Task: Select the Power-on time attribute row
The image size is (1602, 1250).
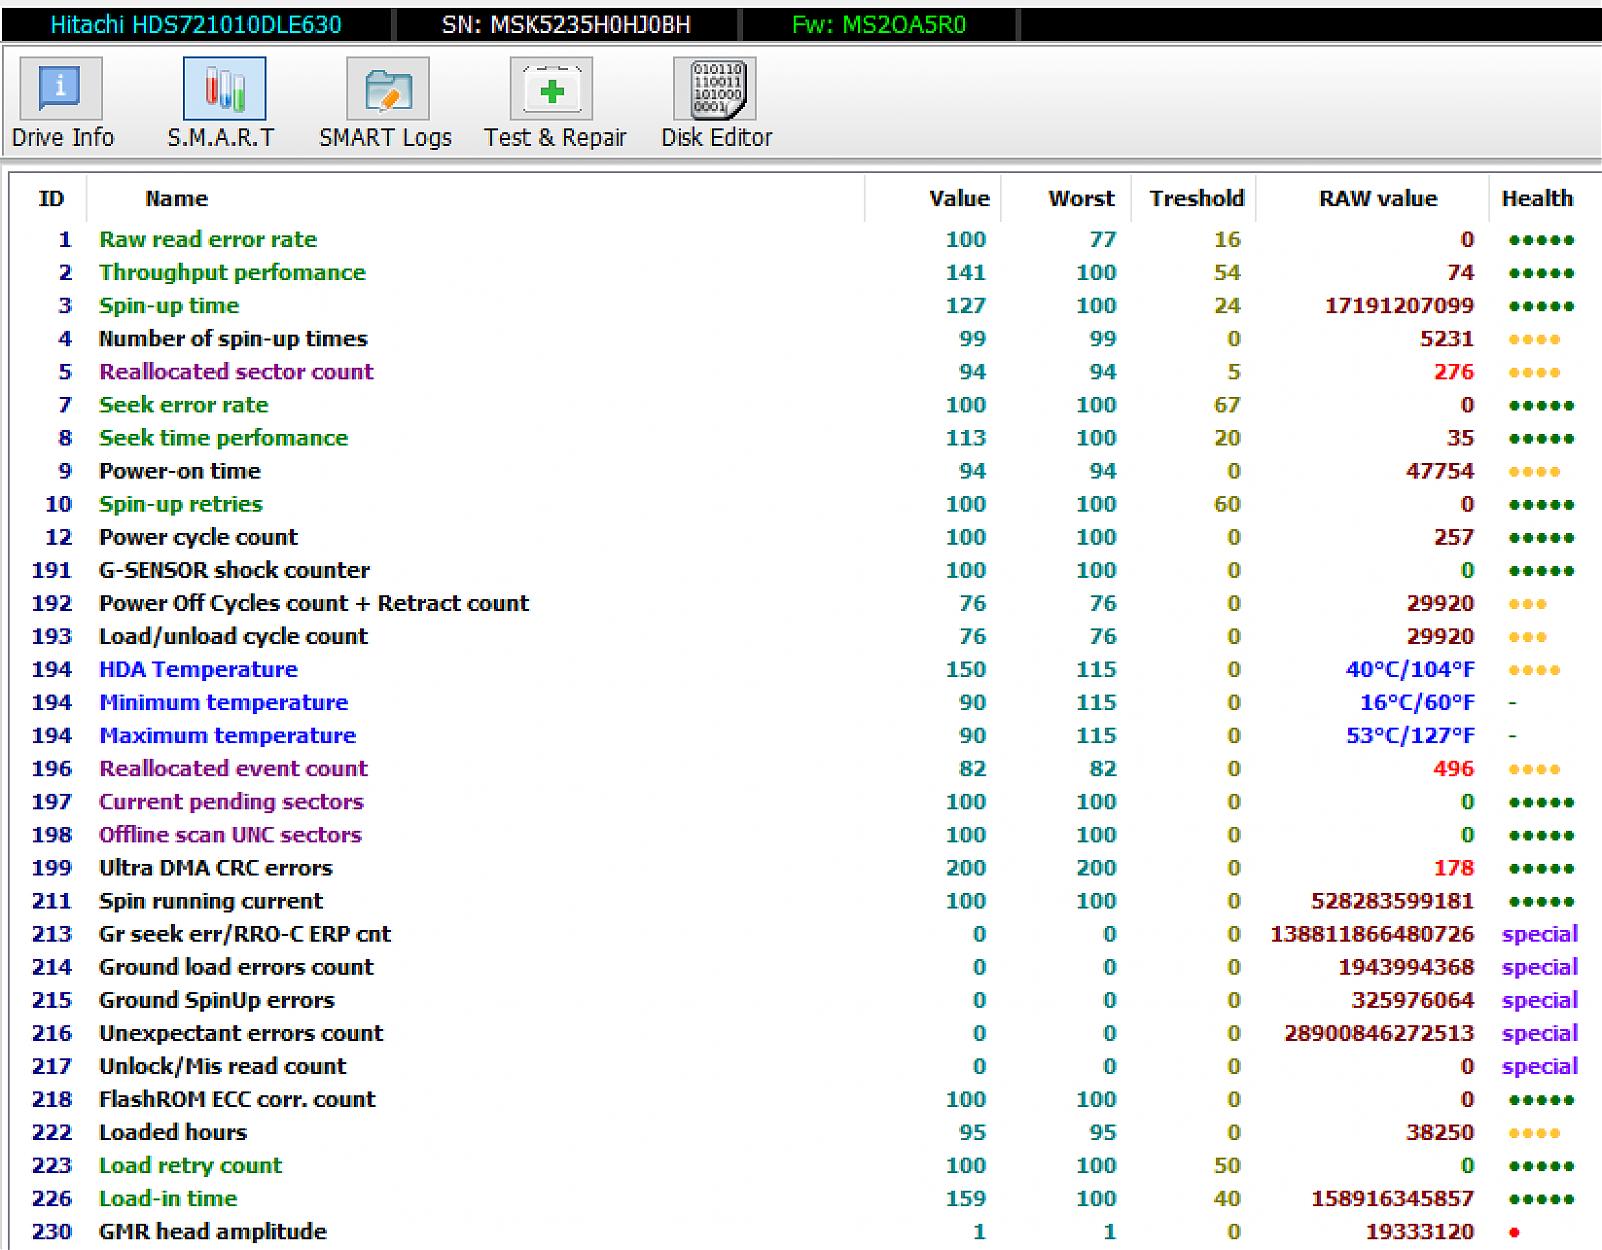Action: [x=179, y=471]
